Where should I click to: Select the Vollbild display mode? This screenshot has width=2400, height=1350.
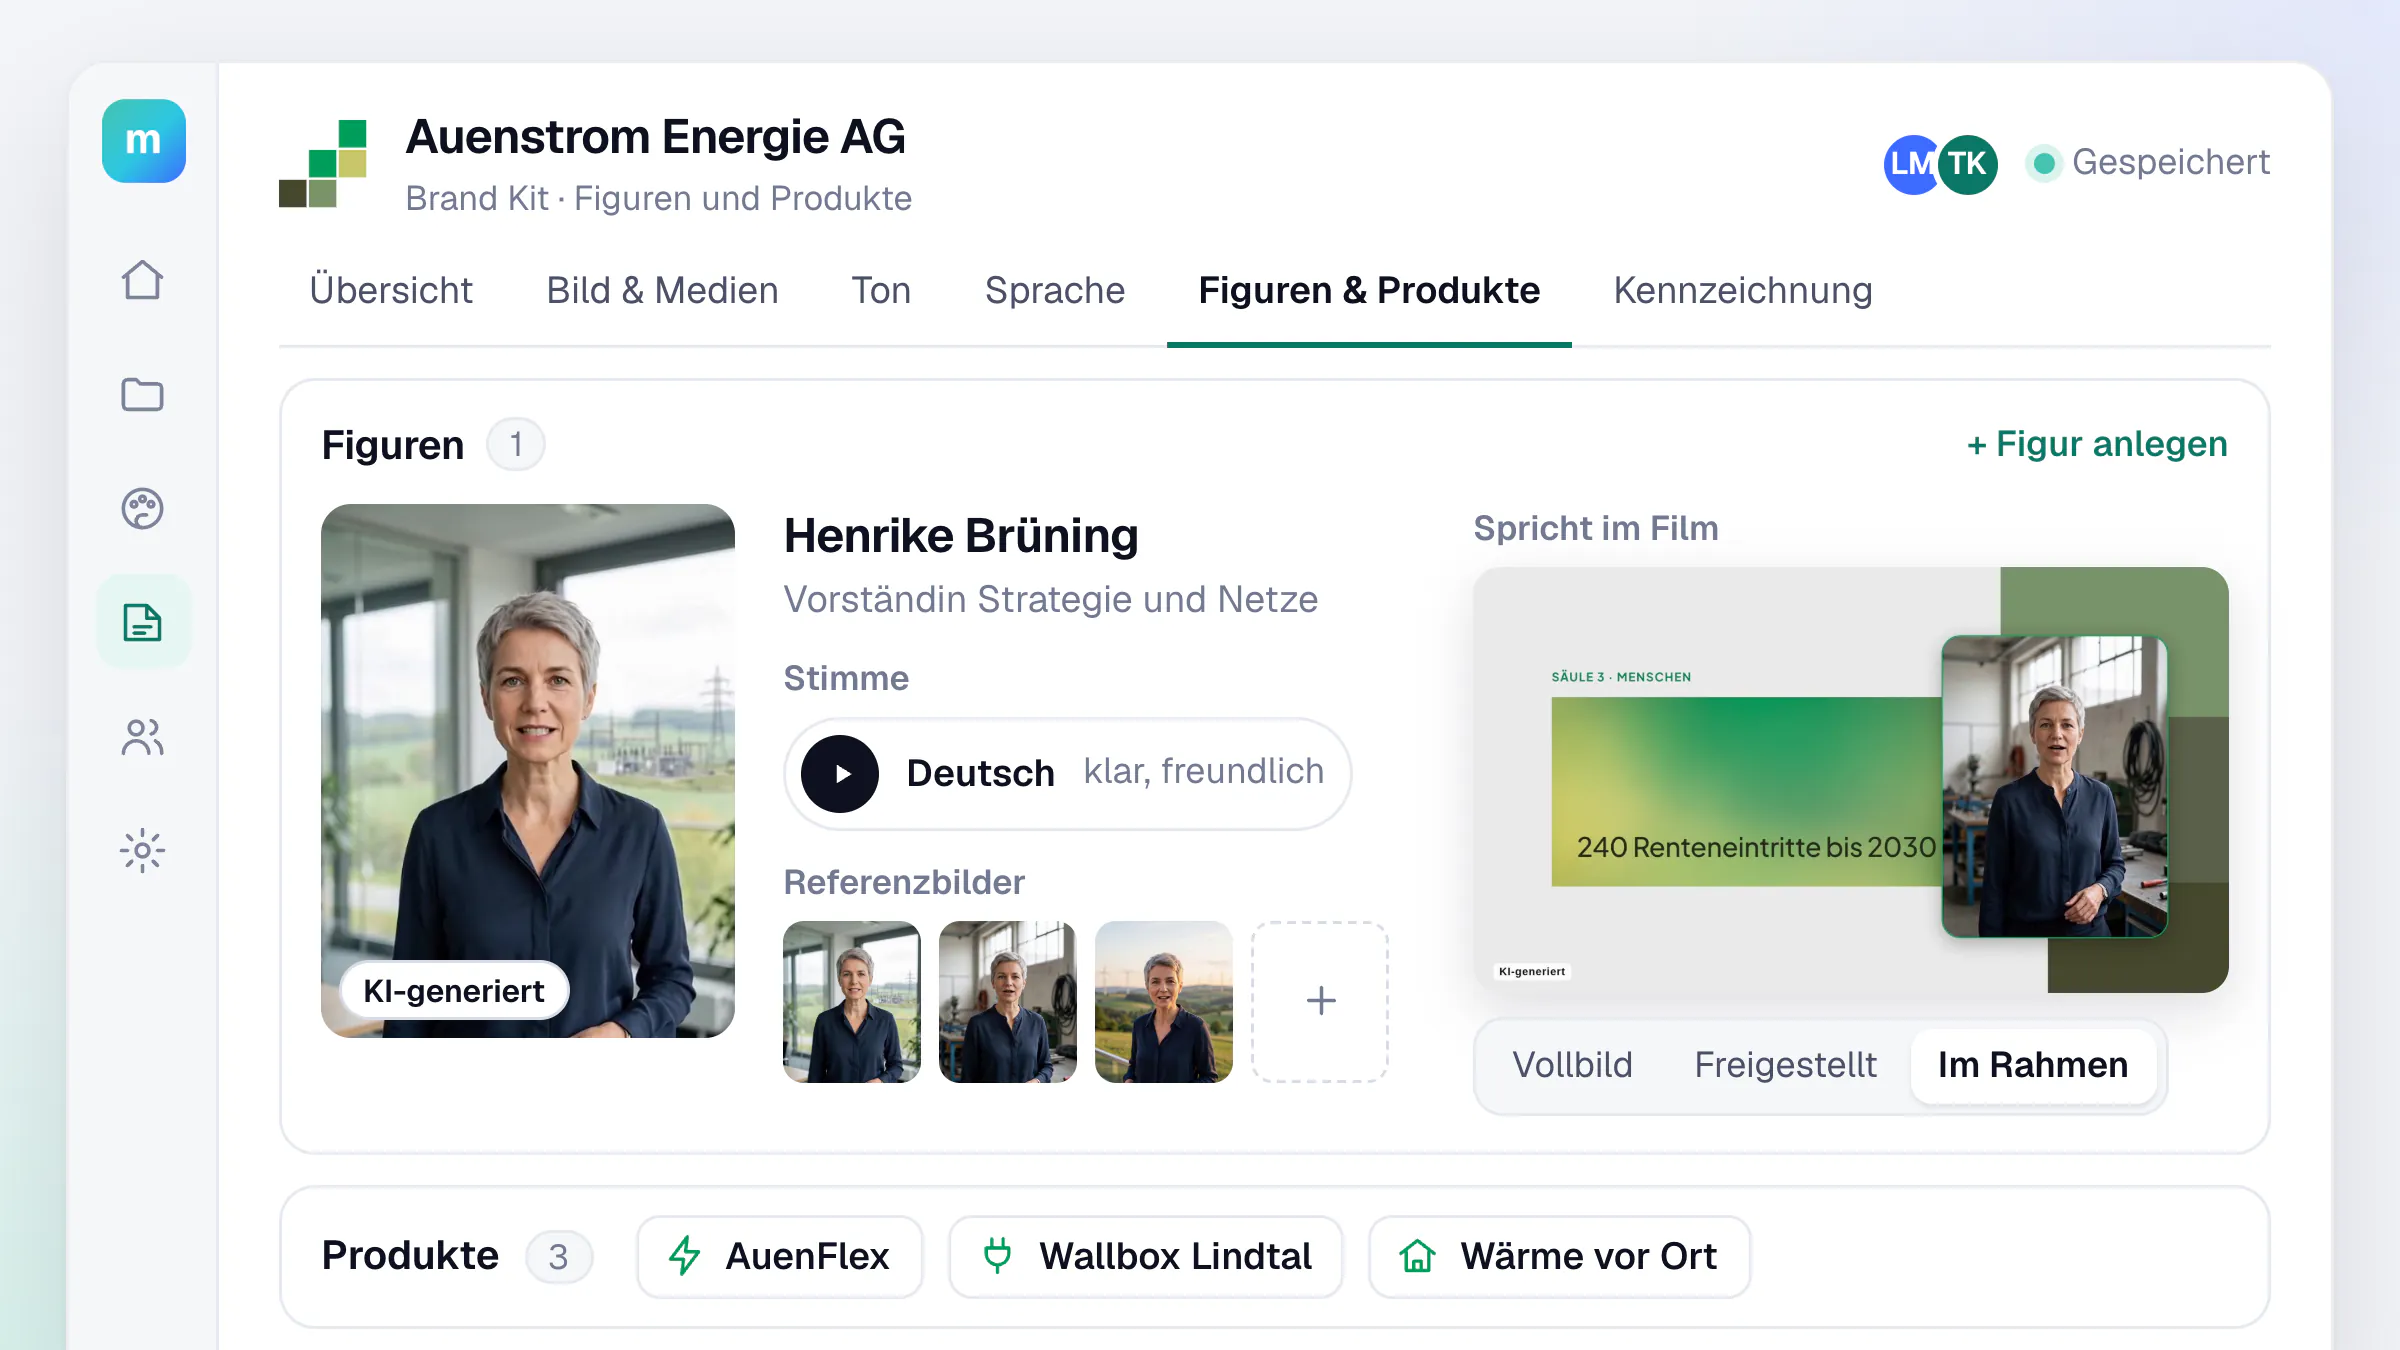tap(1572, 1065)
